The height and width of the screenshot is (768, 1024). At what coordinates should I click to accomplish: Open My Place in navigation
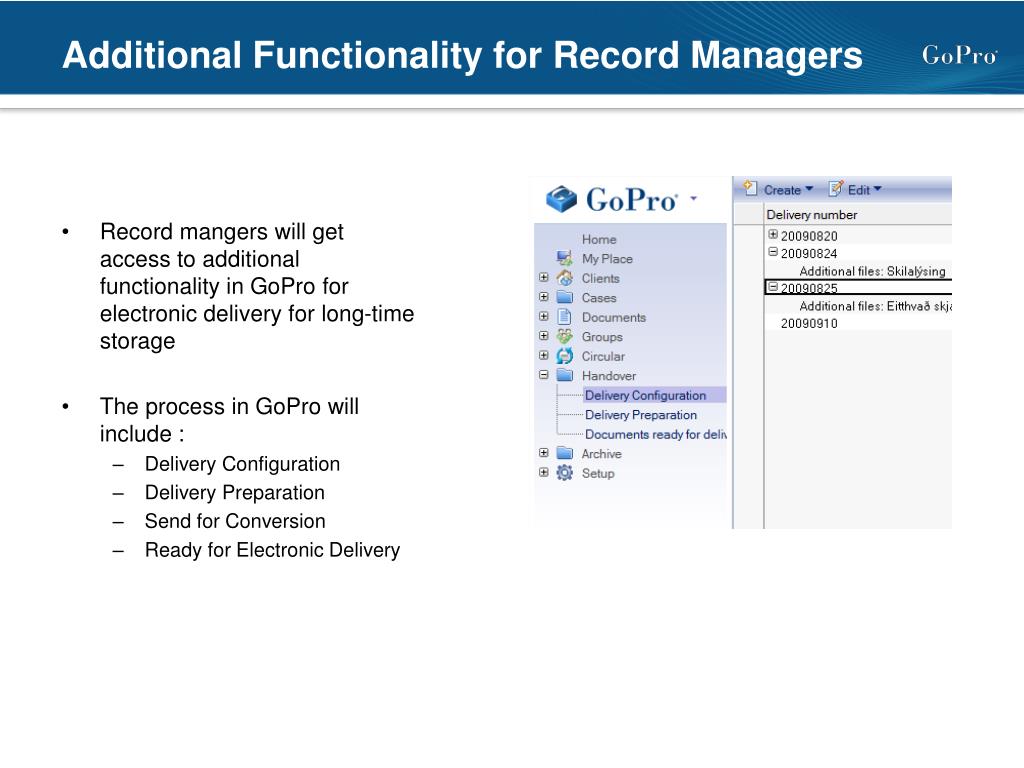(607, 259)
